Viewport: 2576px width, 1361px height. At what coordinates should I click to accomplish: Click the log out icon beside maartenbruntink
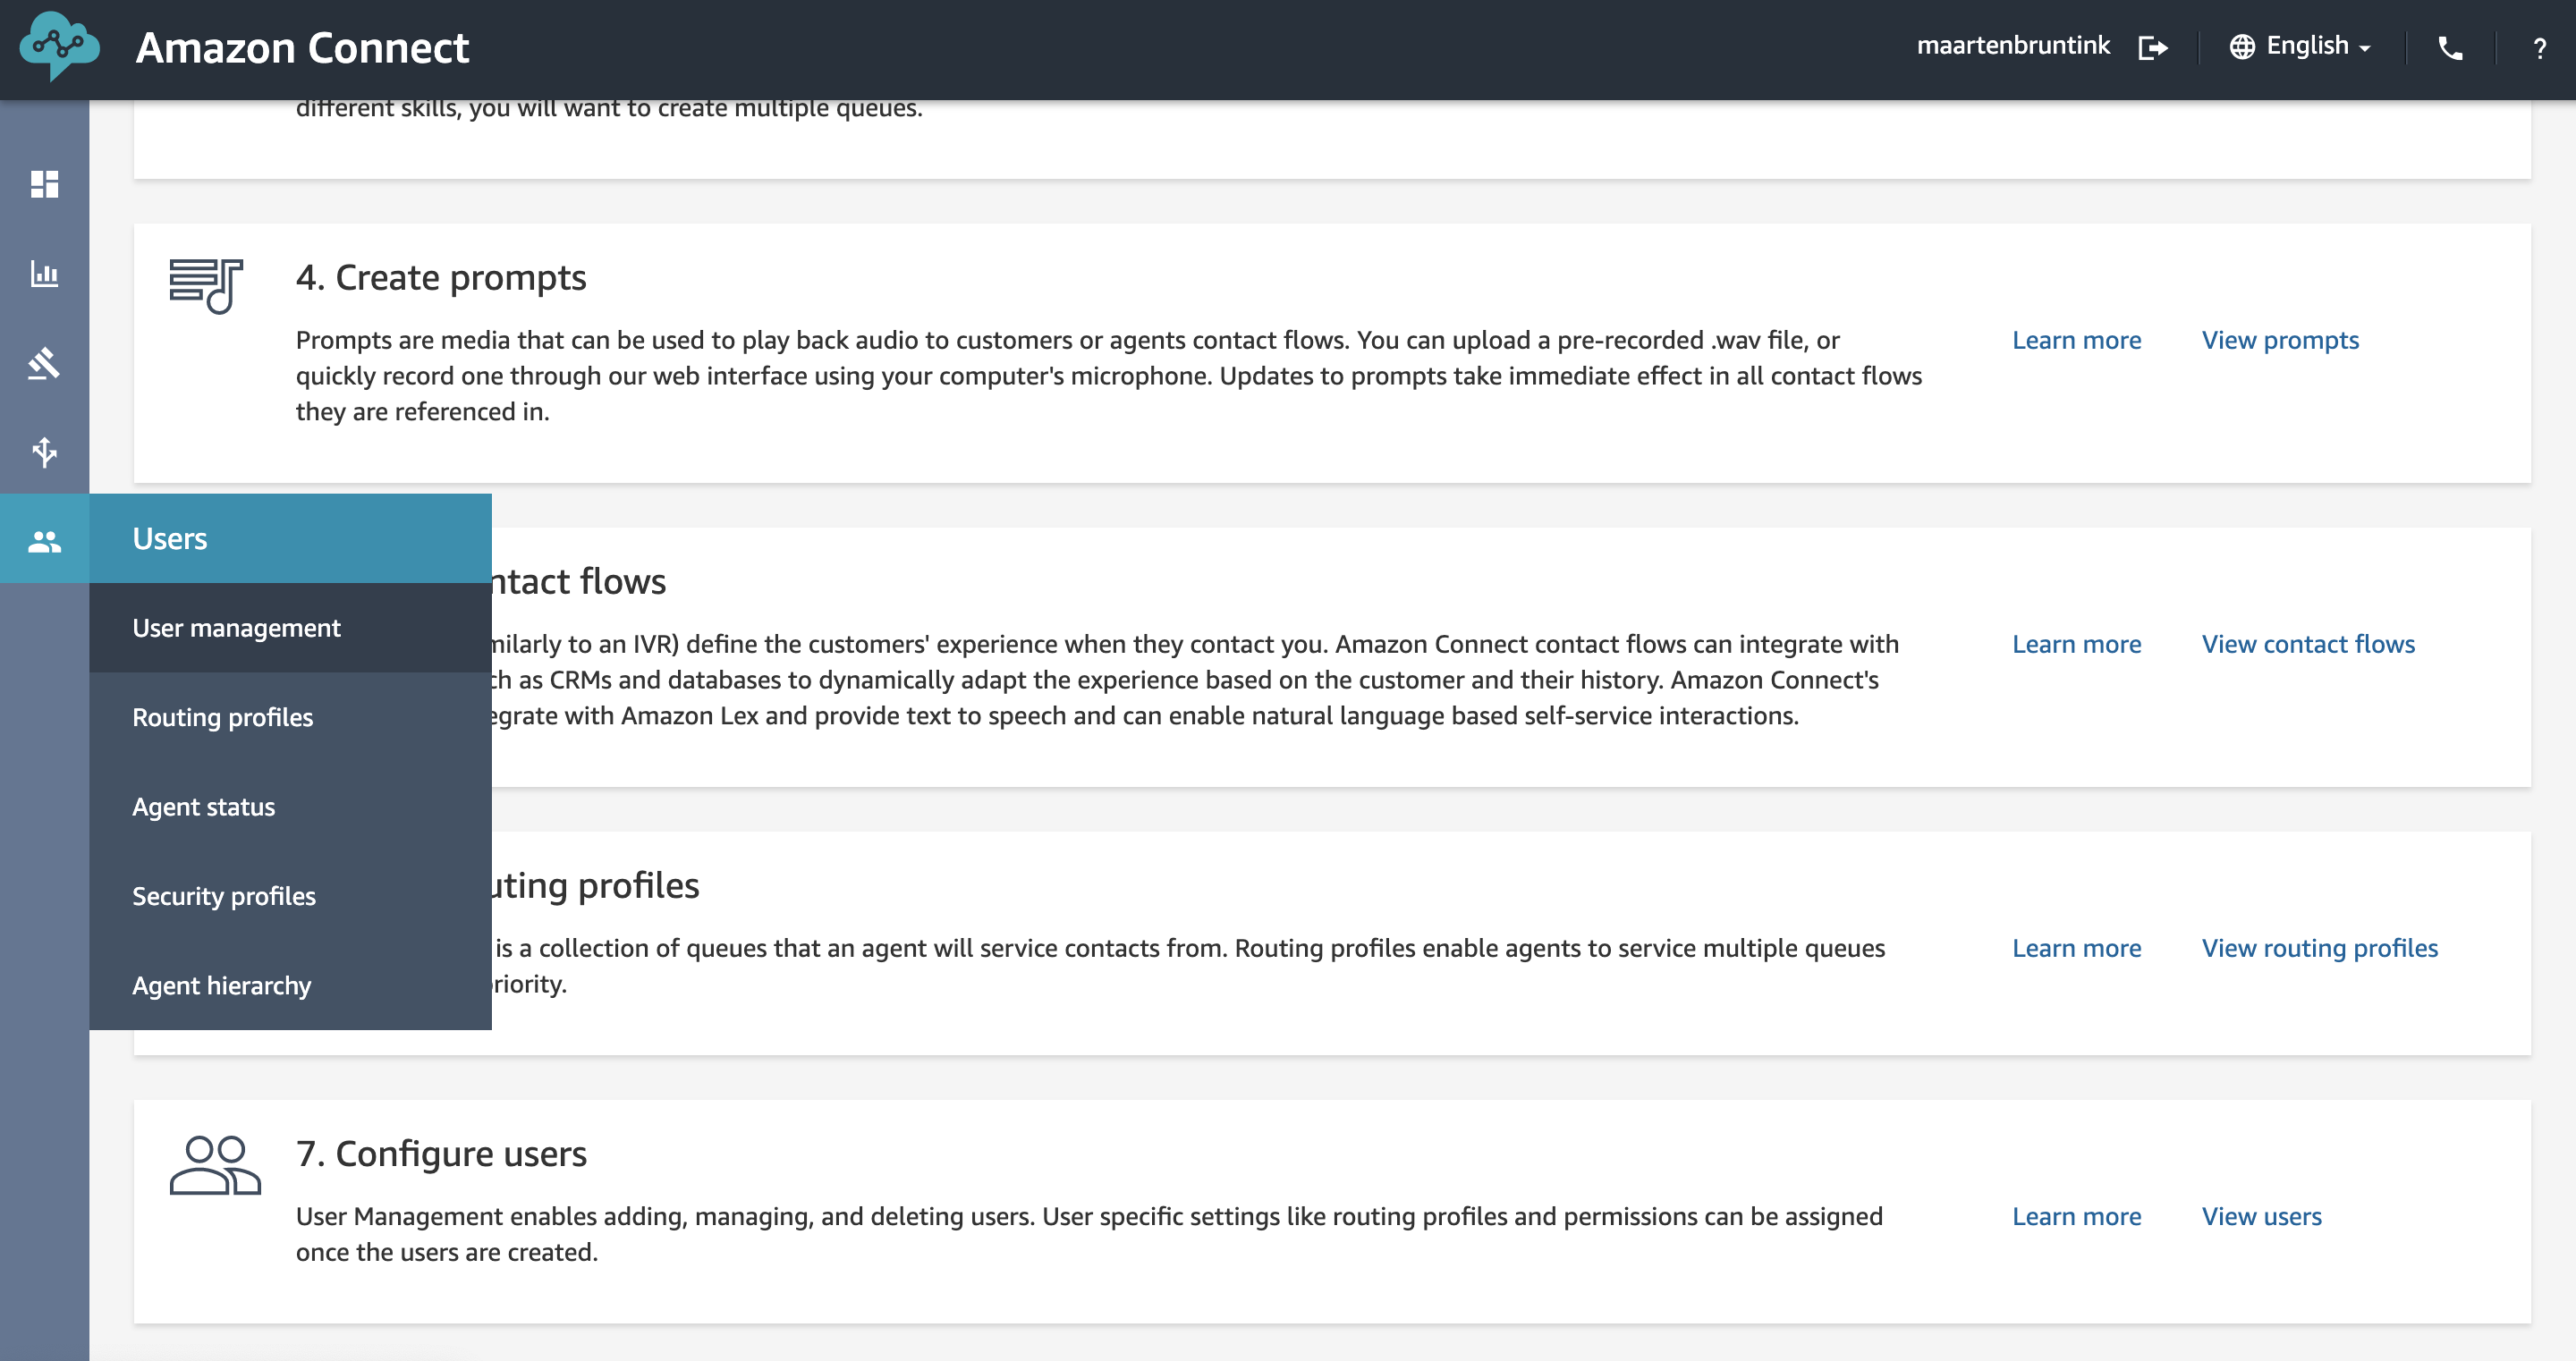[2152, 47]
